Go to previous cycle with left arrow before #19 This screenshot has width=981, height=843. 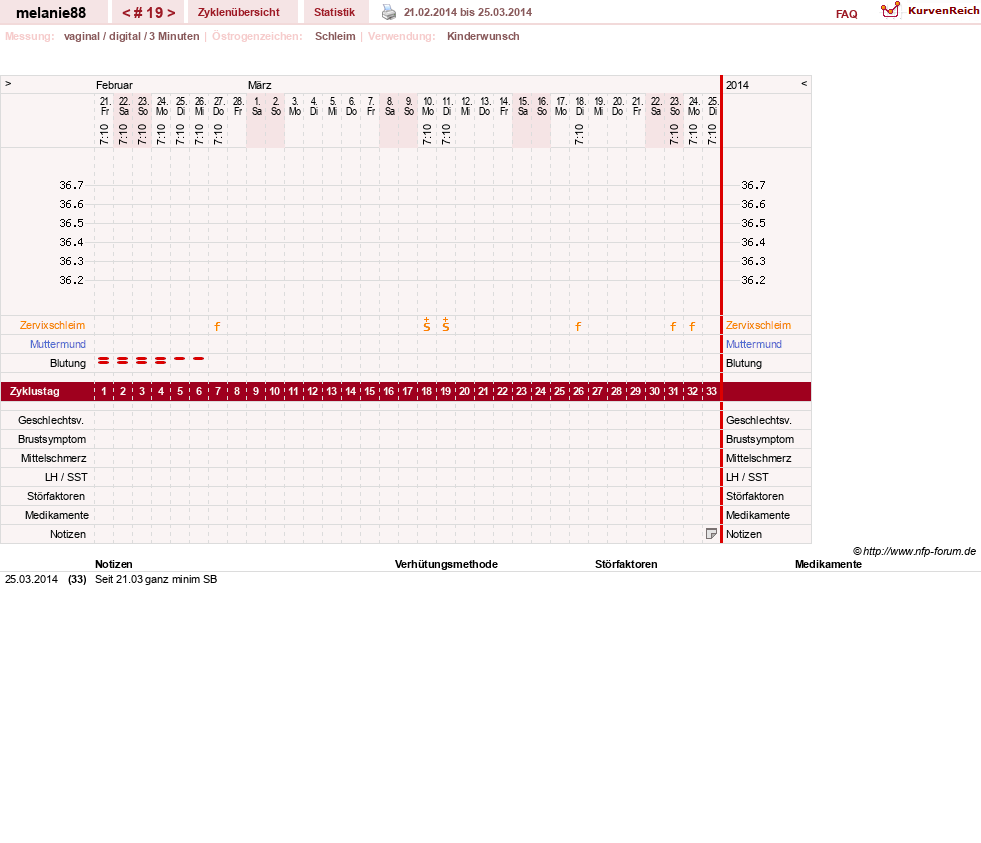click(x=126, y=13)
